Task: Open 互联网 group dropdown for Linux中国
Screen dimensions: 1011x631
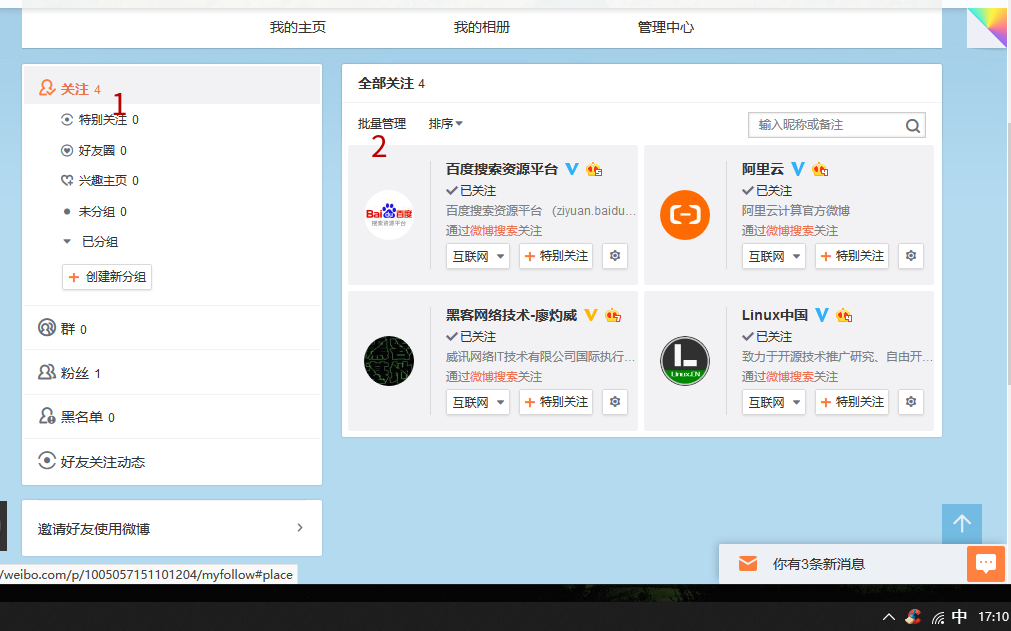Action: point(774,402)
